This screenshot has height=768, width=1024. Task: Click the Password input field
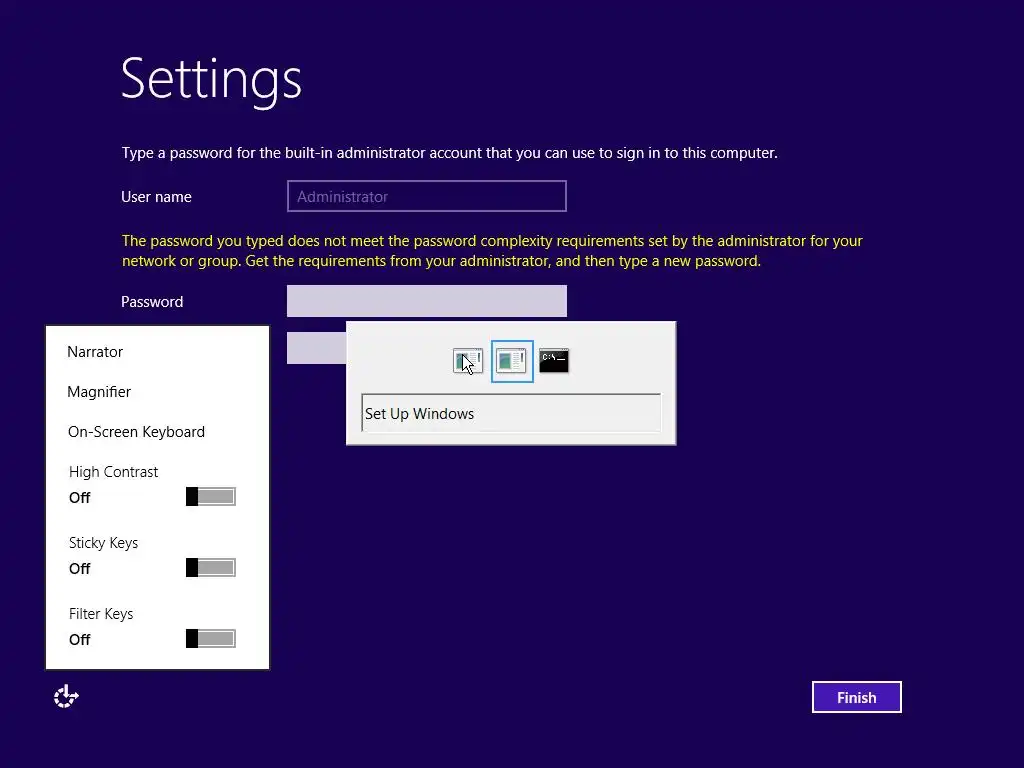pos(426,301)
